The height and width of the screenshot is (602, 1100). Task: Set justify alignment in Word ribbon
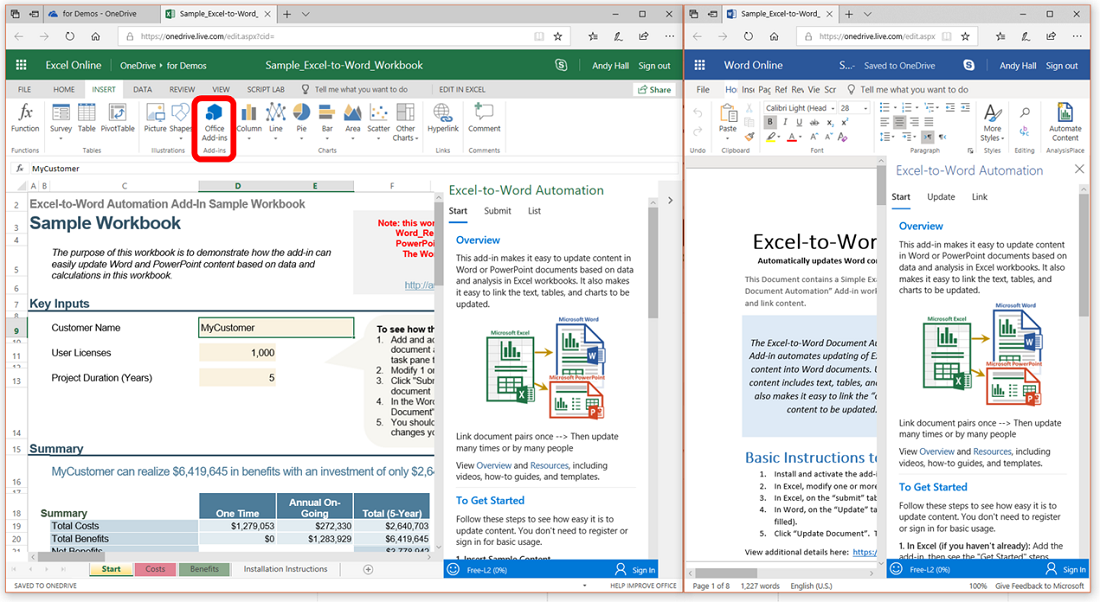pyautogui.click(x=929, y=122)
